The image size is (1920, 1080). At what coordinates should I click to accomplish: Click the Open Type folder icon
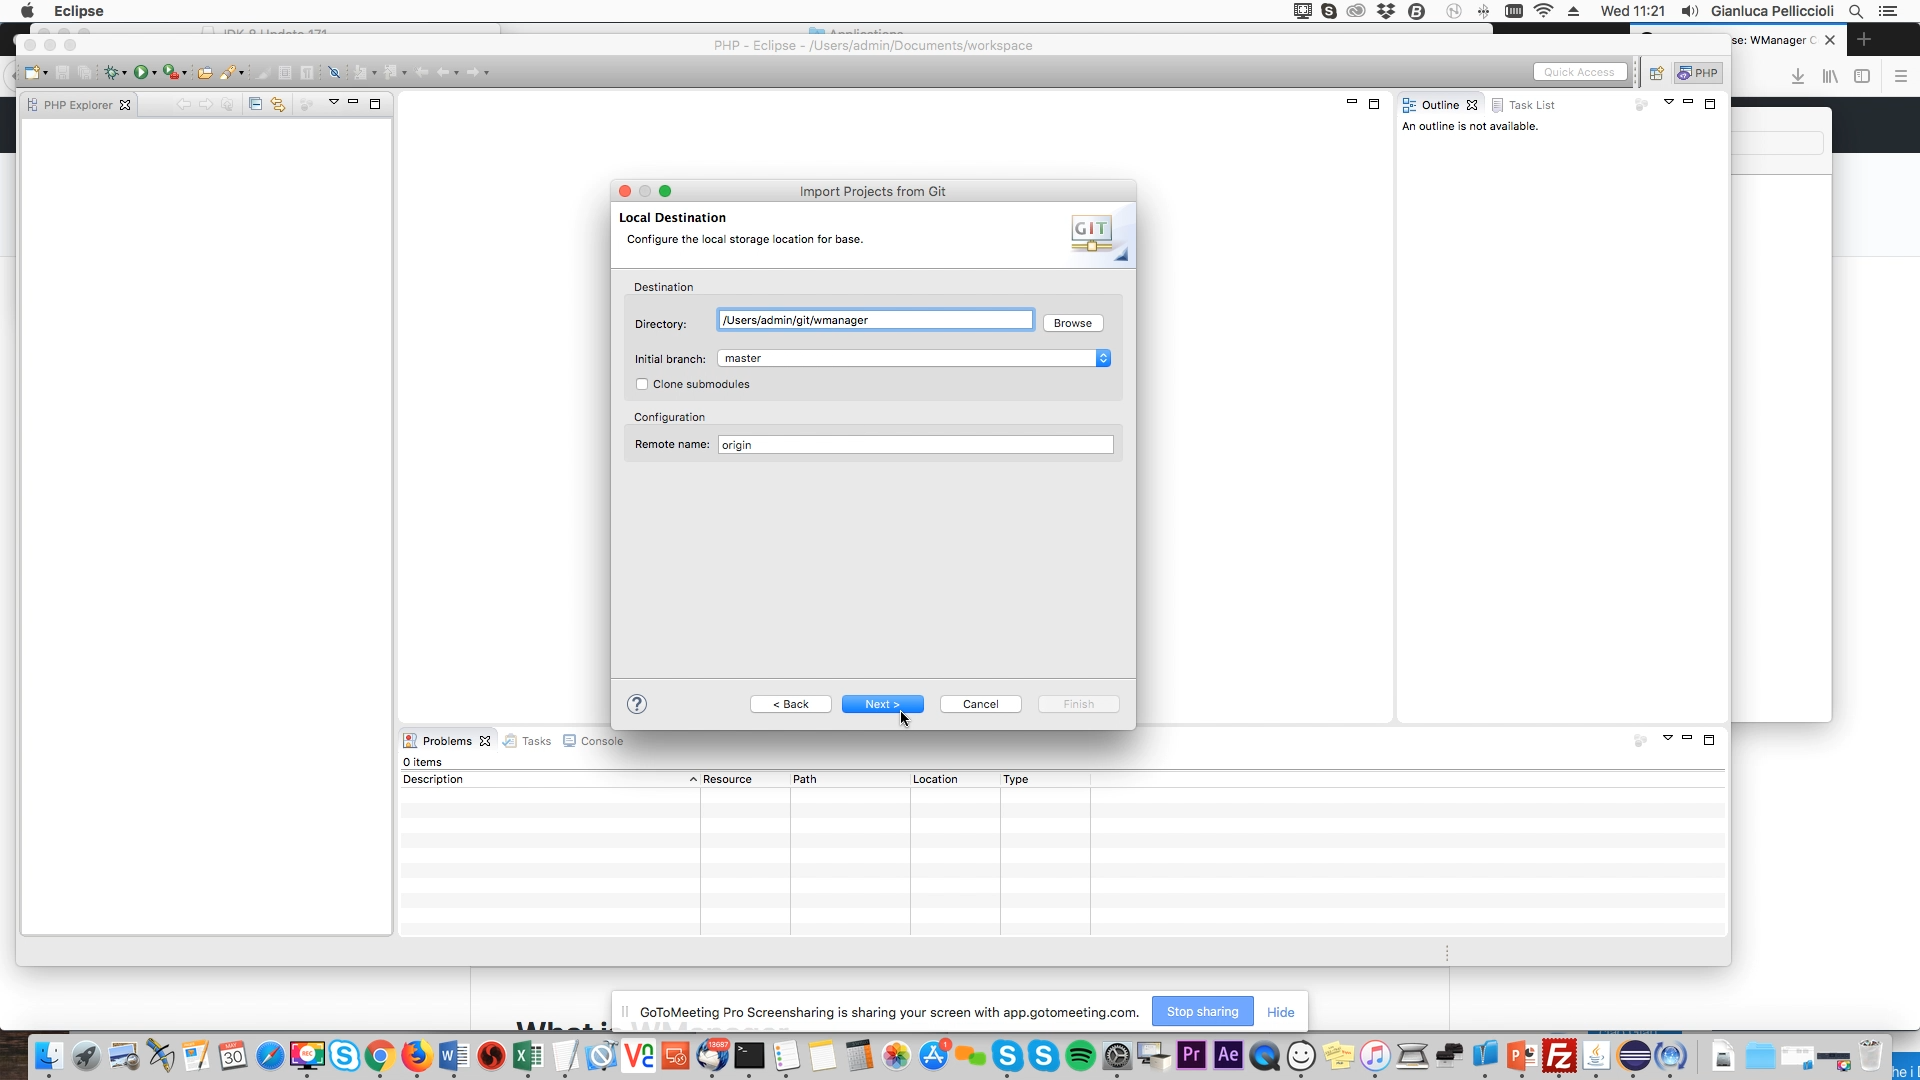pos(204,72)
